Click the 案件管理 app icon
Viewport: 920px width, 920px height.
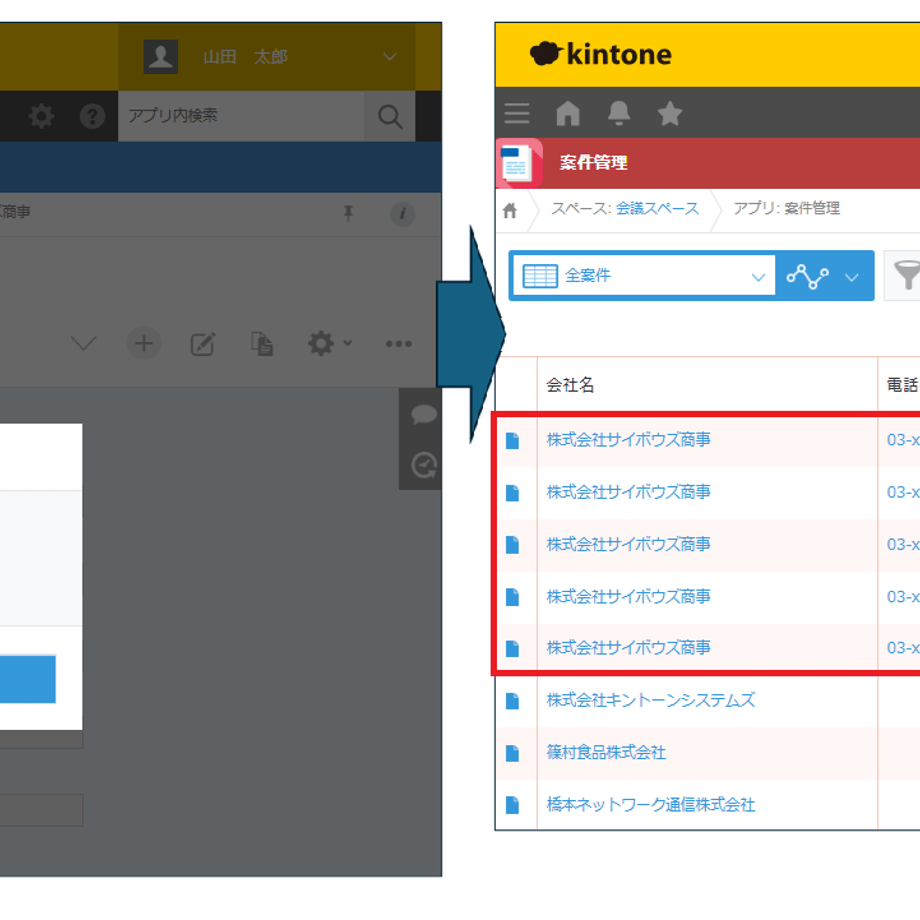[519, 164]
